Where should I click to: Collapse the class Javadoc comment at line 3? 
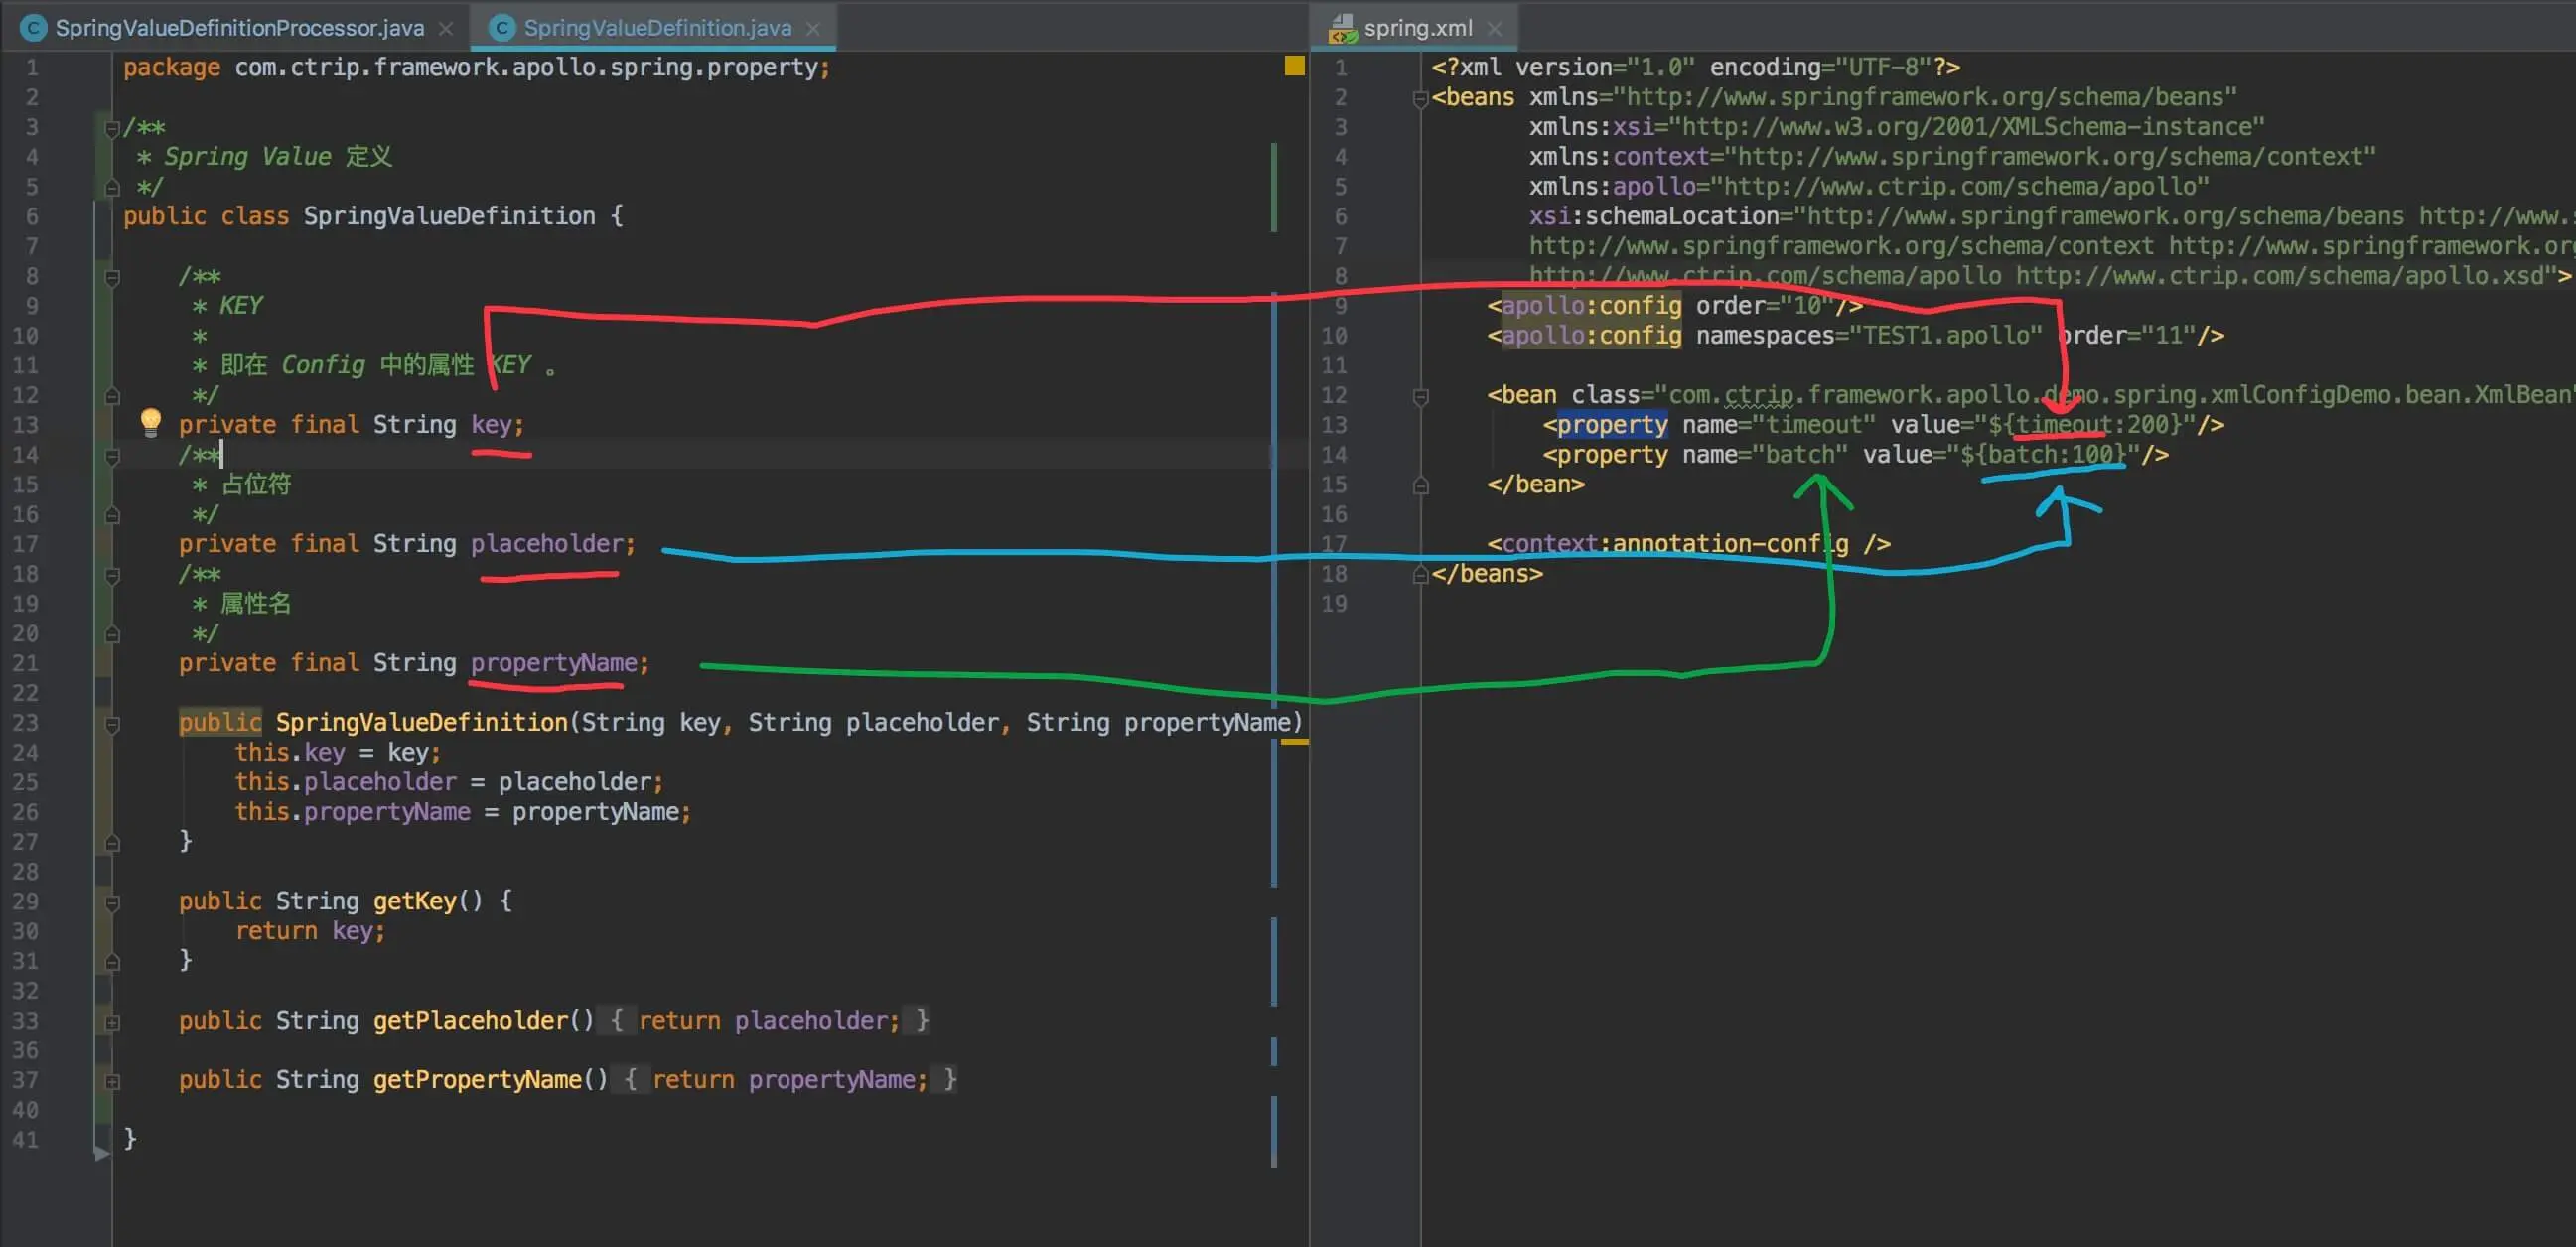112,128
